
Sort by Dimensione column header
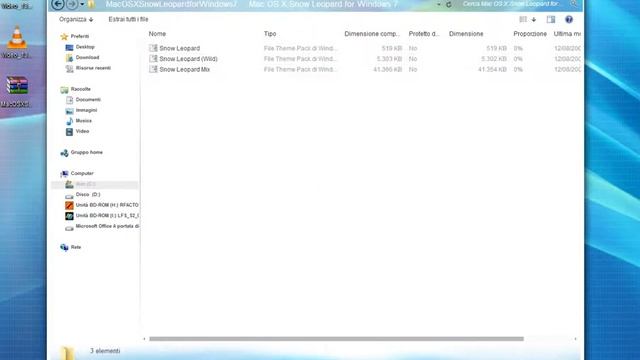[x=466, y=34]
